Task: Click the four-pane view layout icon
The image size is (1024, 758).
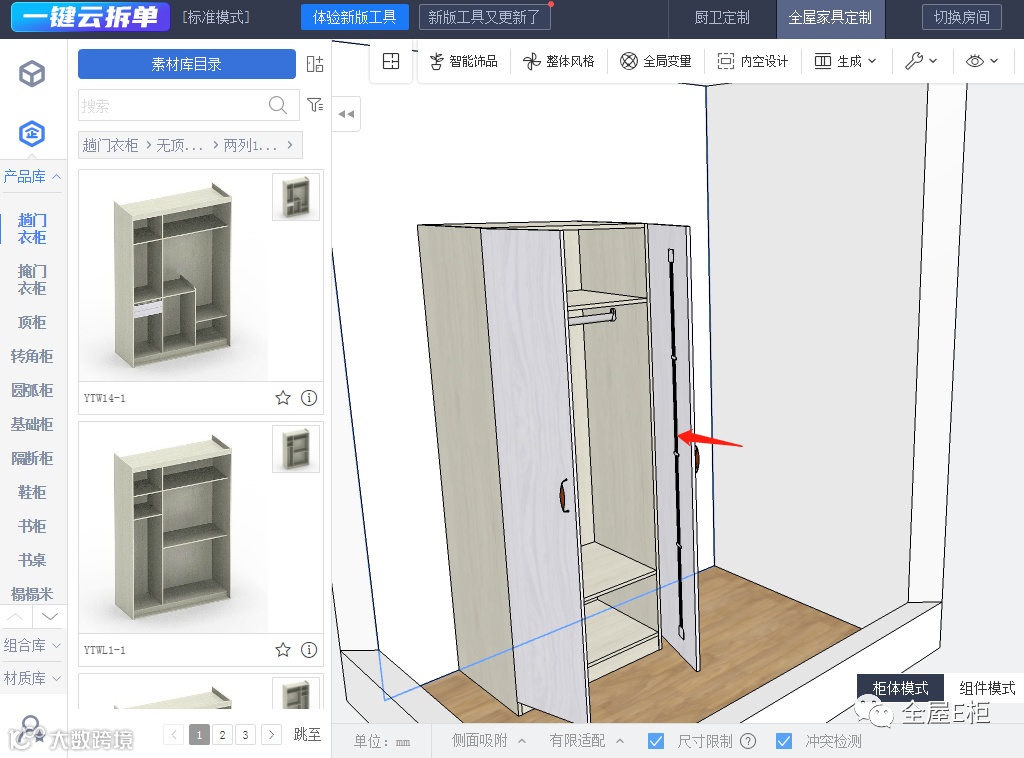Action: (x=391, y=61)
